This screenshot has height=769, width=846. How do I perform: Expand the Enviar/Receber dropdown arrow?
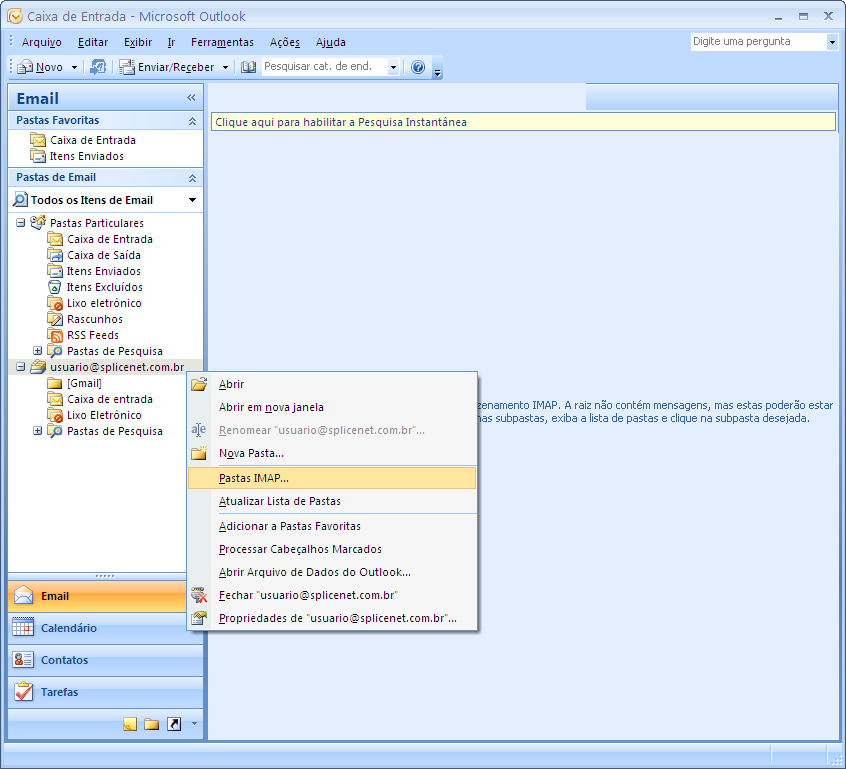(x=226, y=67)
